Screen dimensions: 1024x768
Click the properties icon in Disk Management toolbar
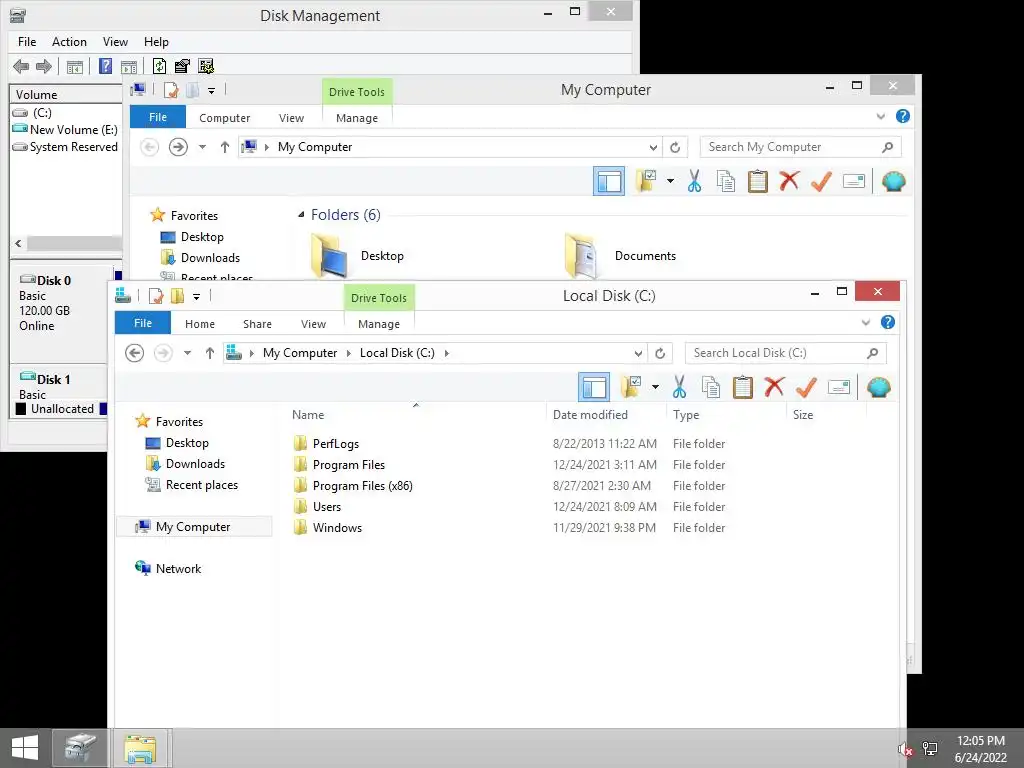pyautogui.click(x=182, y=66)
